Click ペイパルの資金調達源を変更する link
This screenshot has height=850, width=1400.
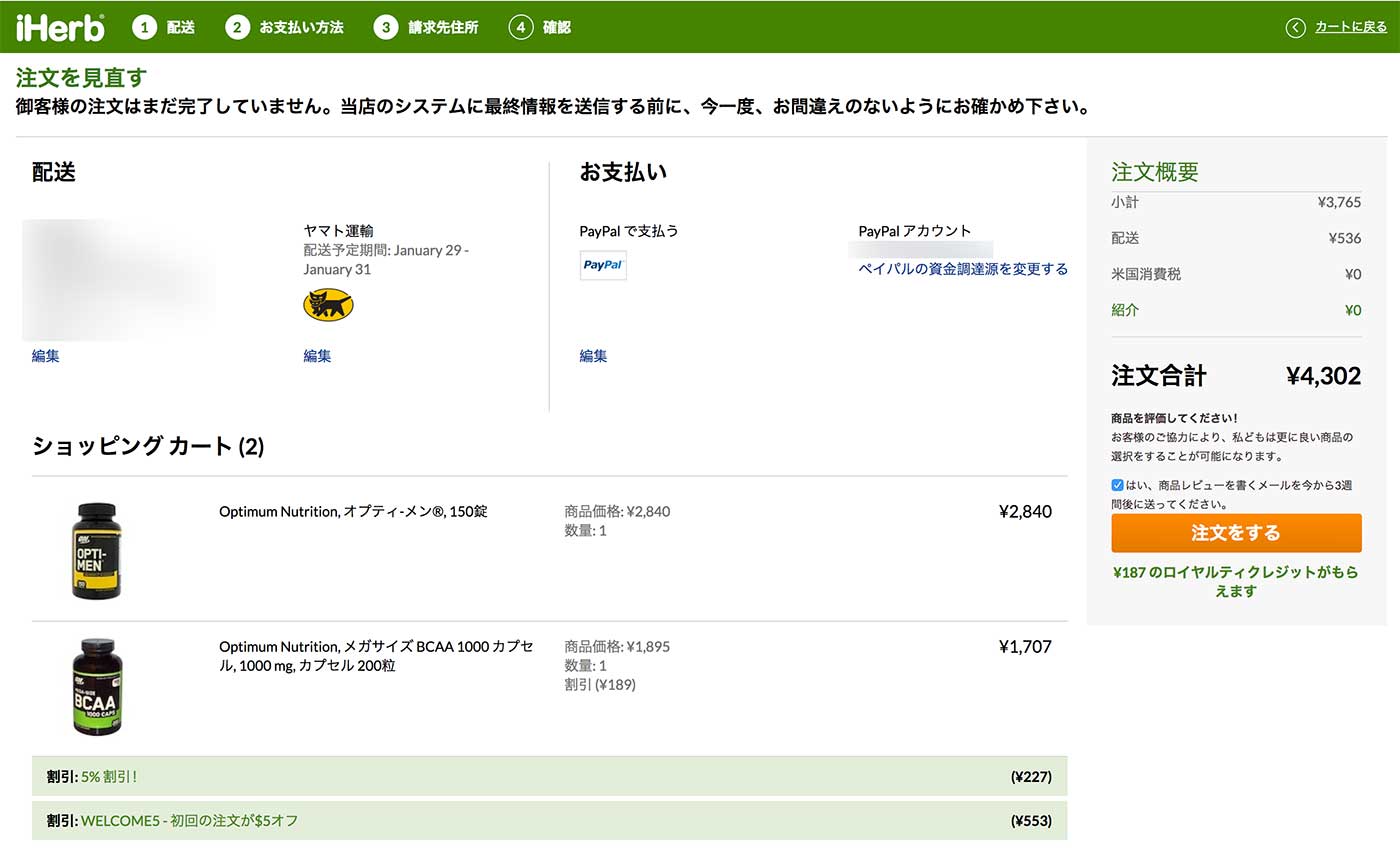point(963,269)
